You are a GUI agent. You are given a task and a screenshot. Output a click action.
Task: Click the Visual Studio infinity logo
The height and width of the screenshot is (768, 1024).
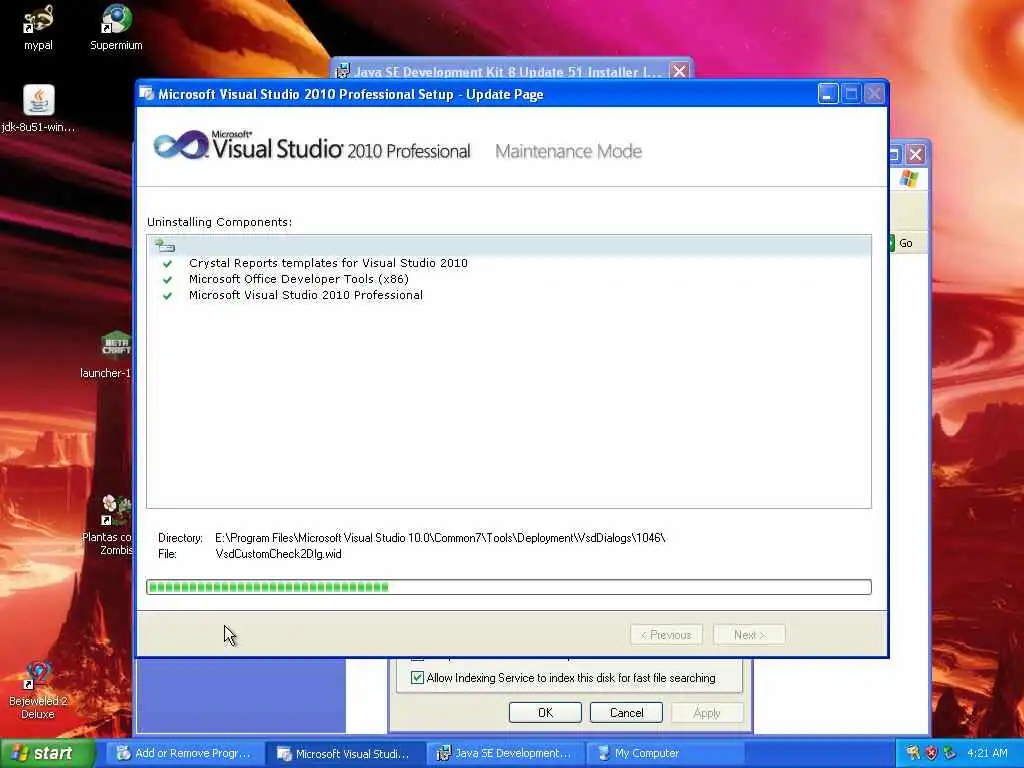[x=181, y=145]
